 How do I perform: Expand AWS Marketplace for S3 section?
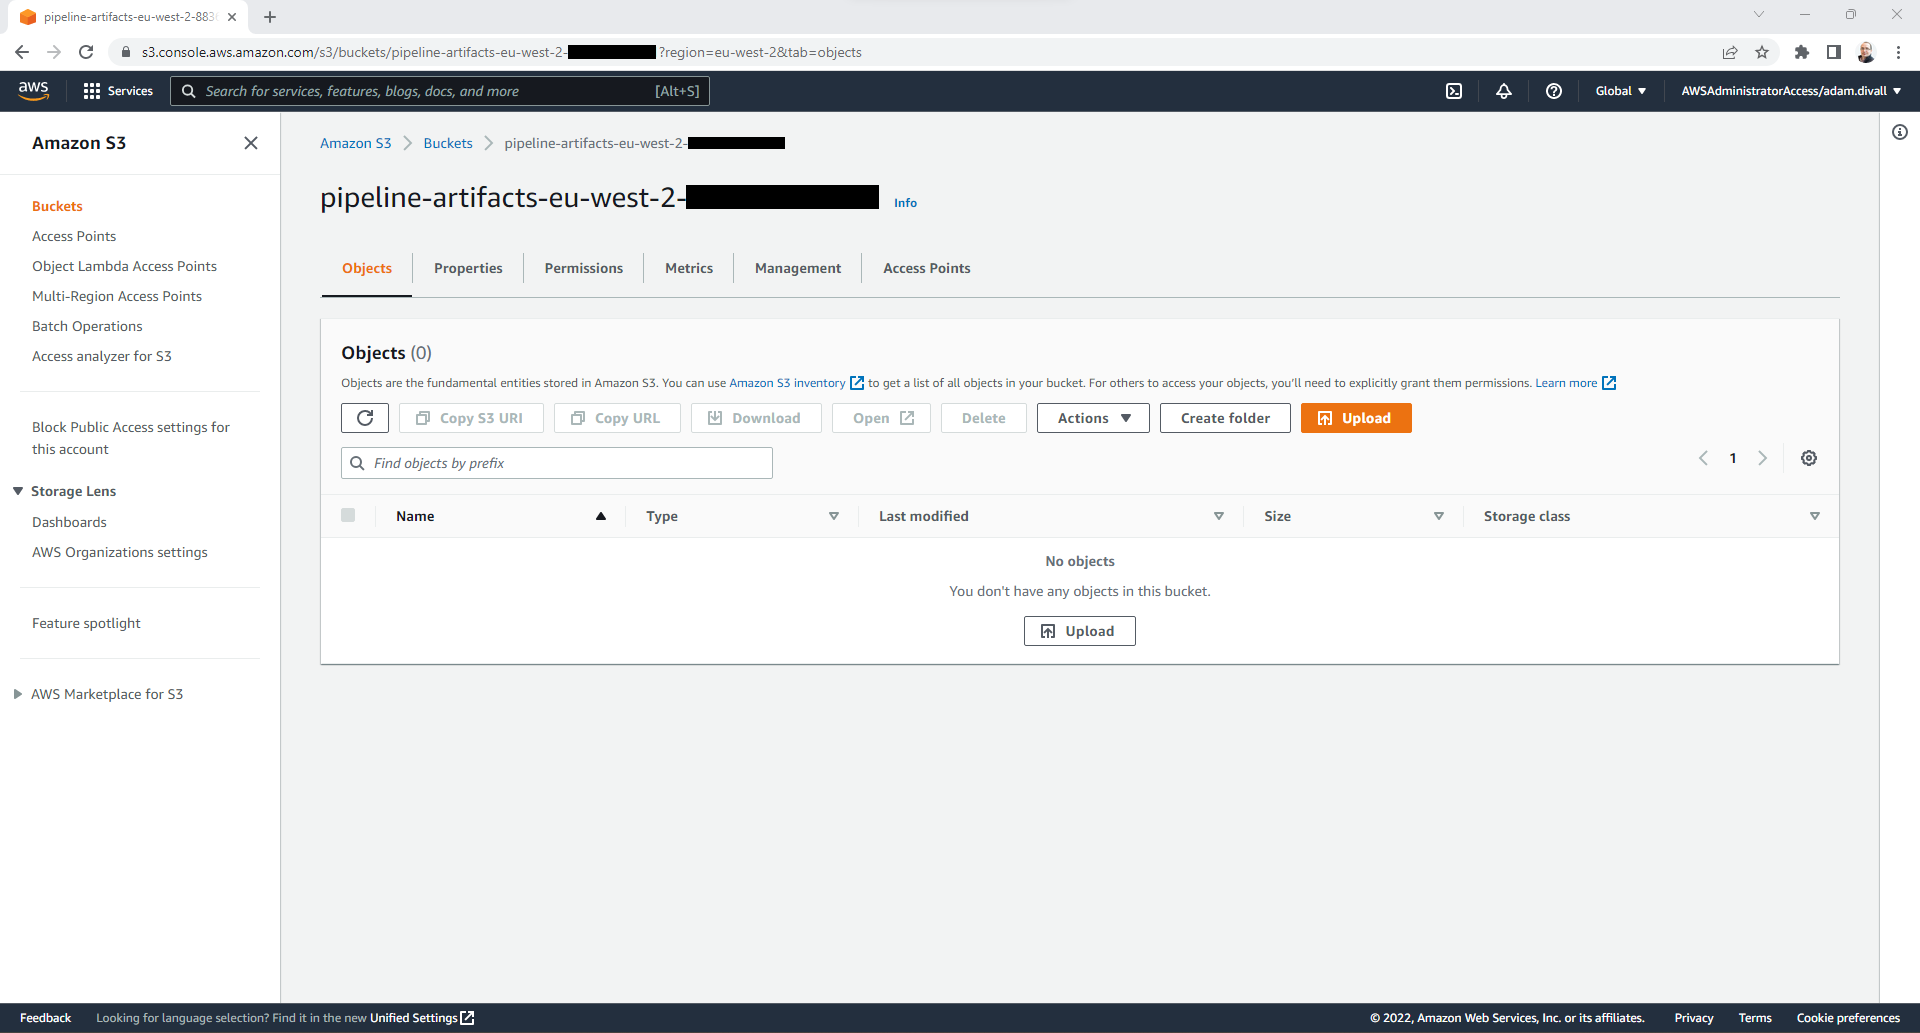click(x=18, y=694)
